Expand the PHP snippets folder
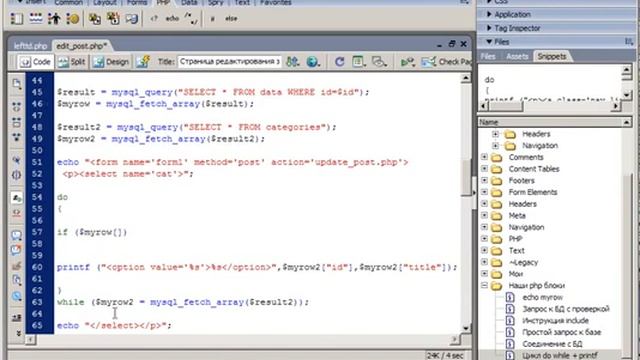 484,239
